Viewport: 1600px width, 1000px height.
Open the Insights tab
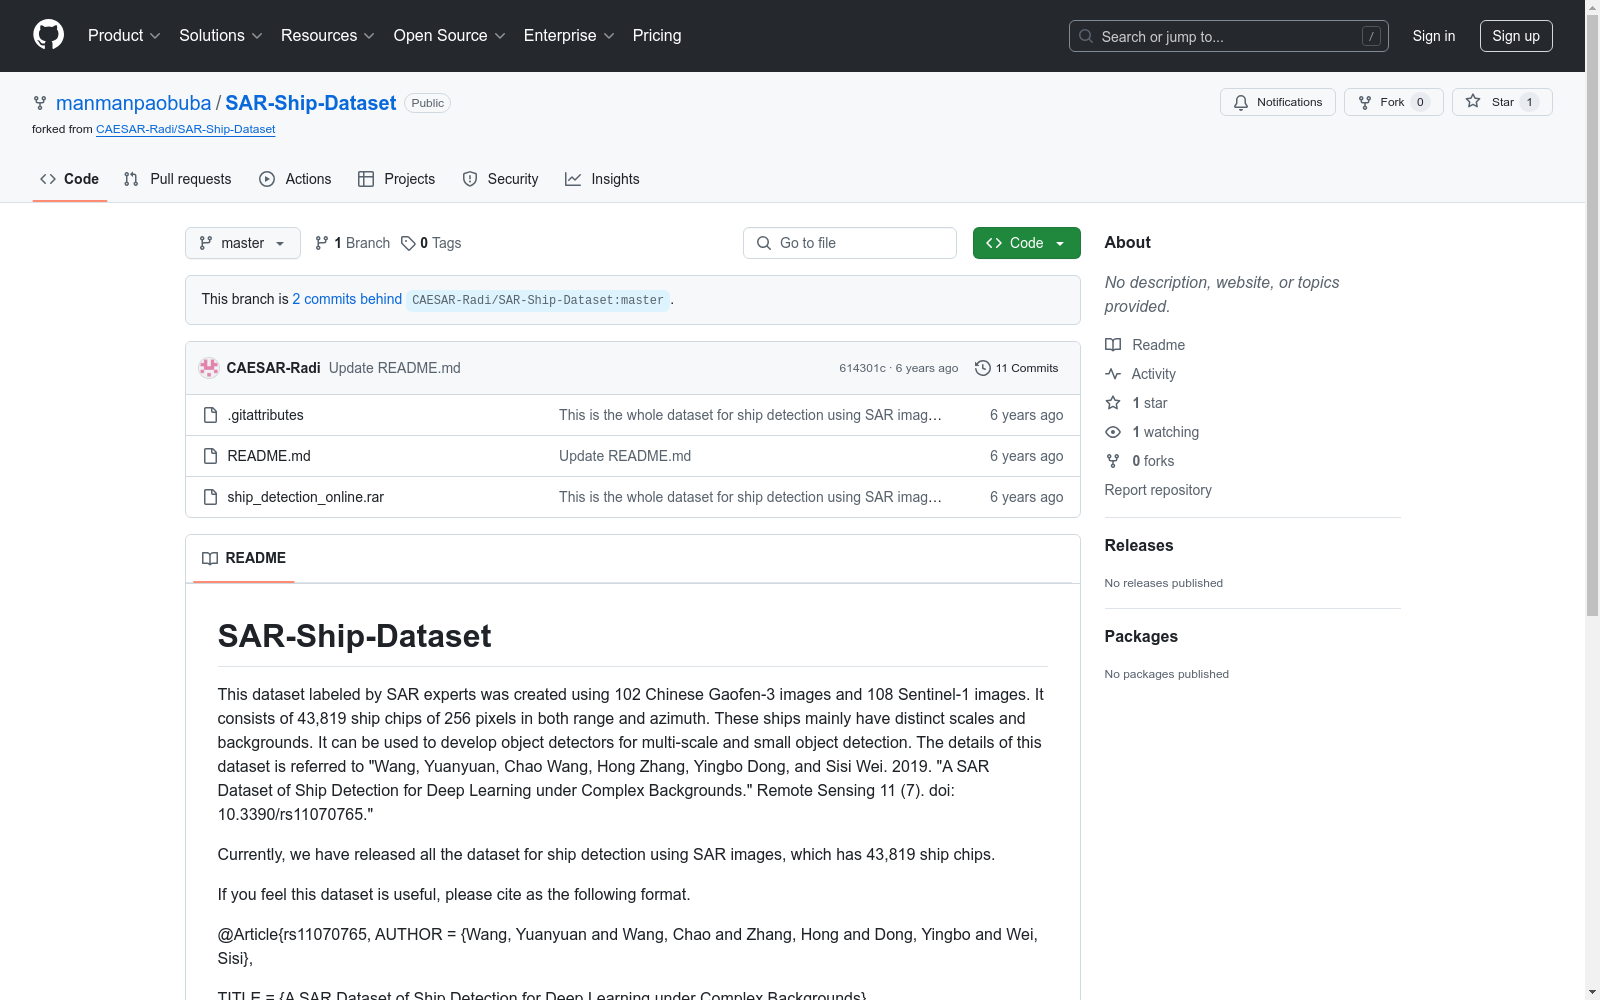pos(602,179)
